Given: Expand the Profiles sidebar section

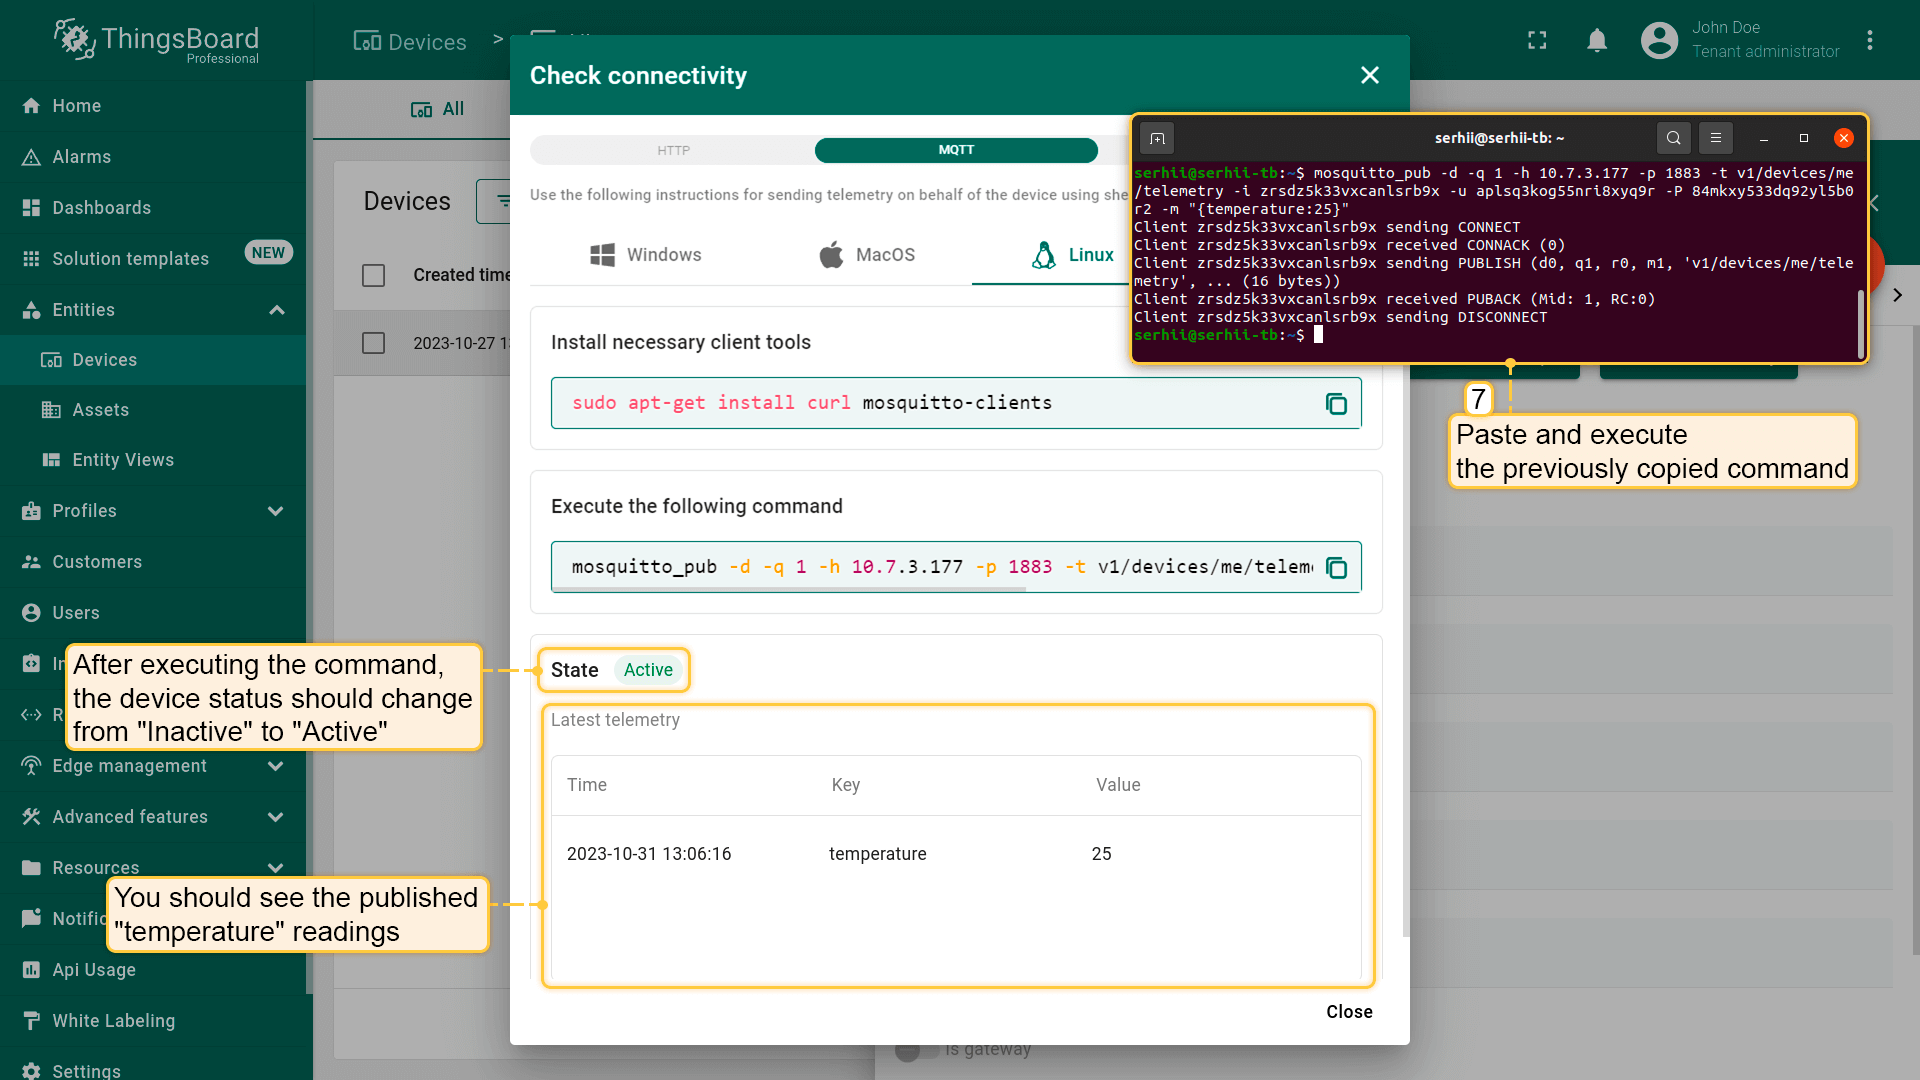Looking at the screenshot, I should pos(276,511).
